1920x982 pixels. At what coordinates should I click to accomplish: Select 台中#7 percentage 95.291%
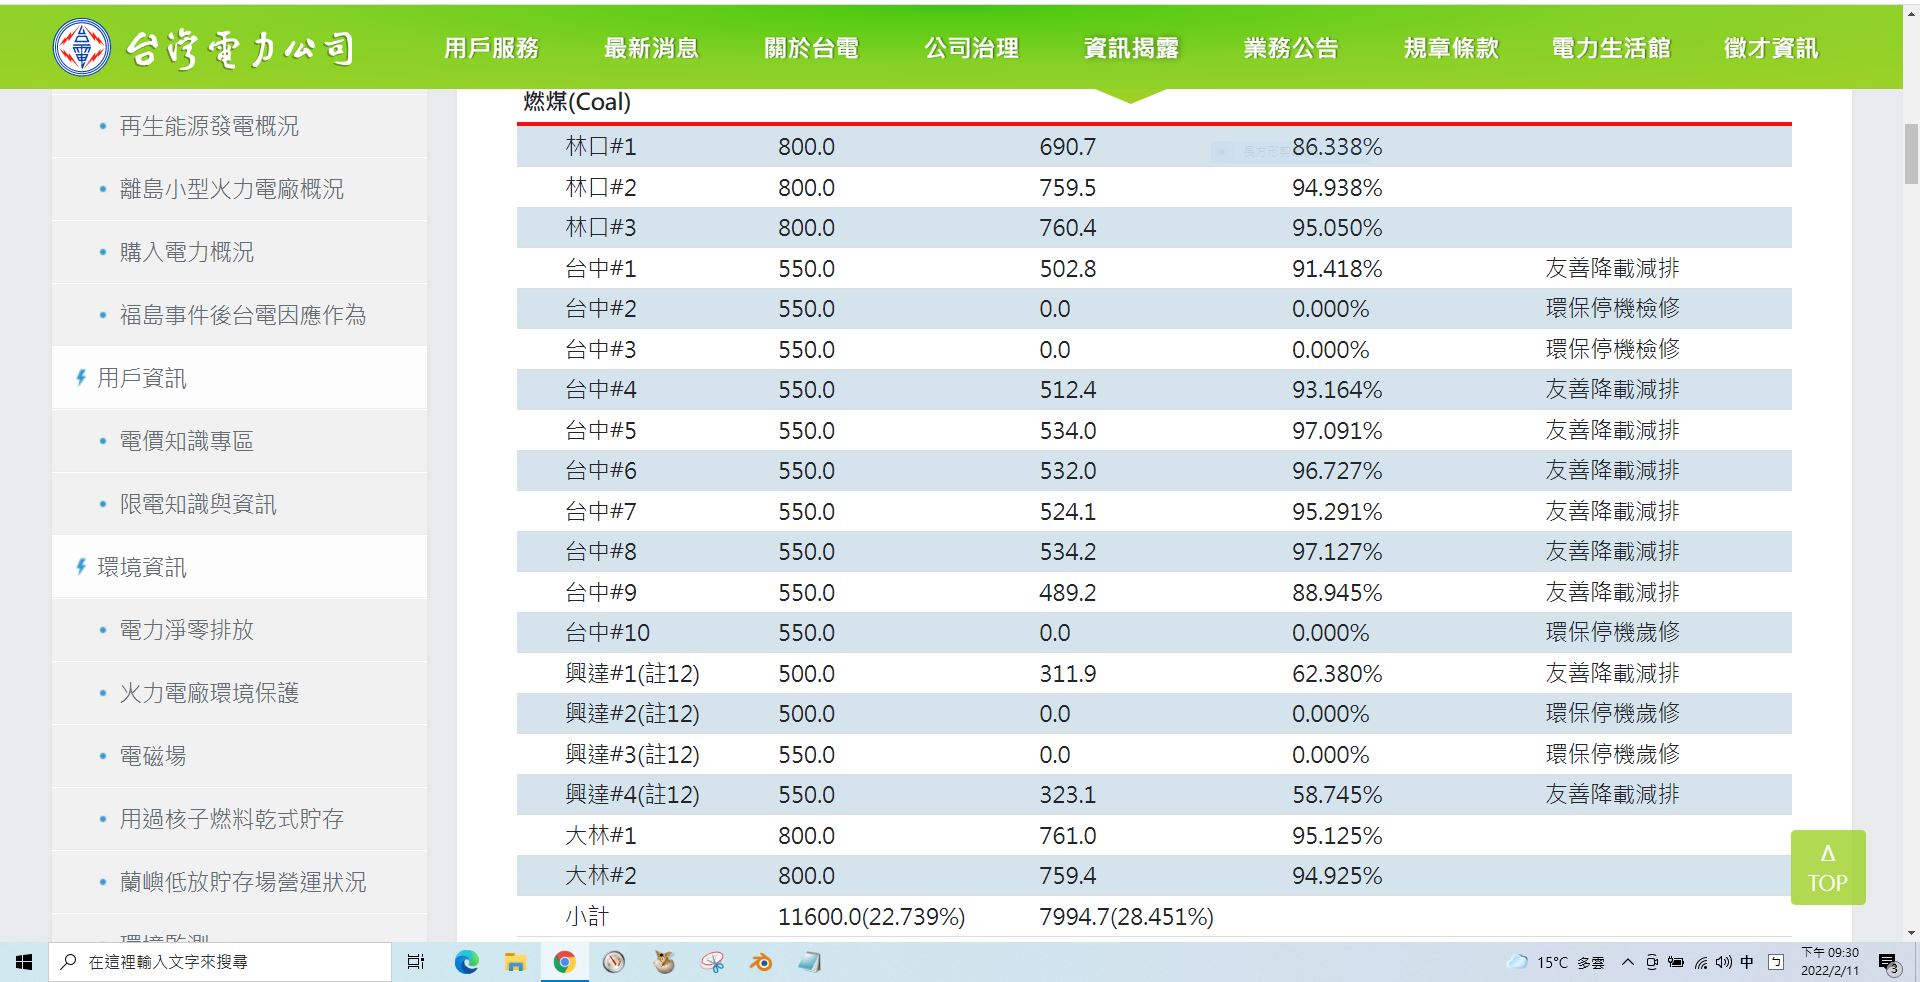coord(1337,512)
